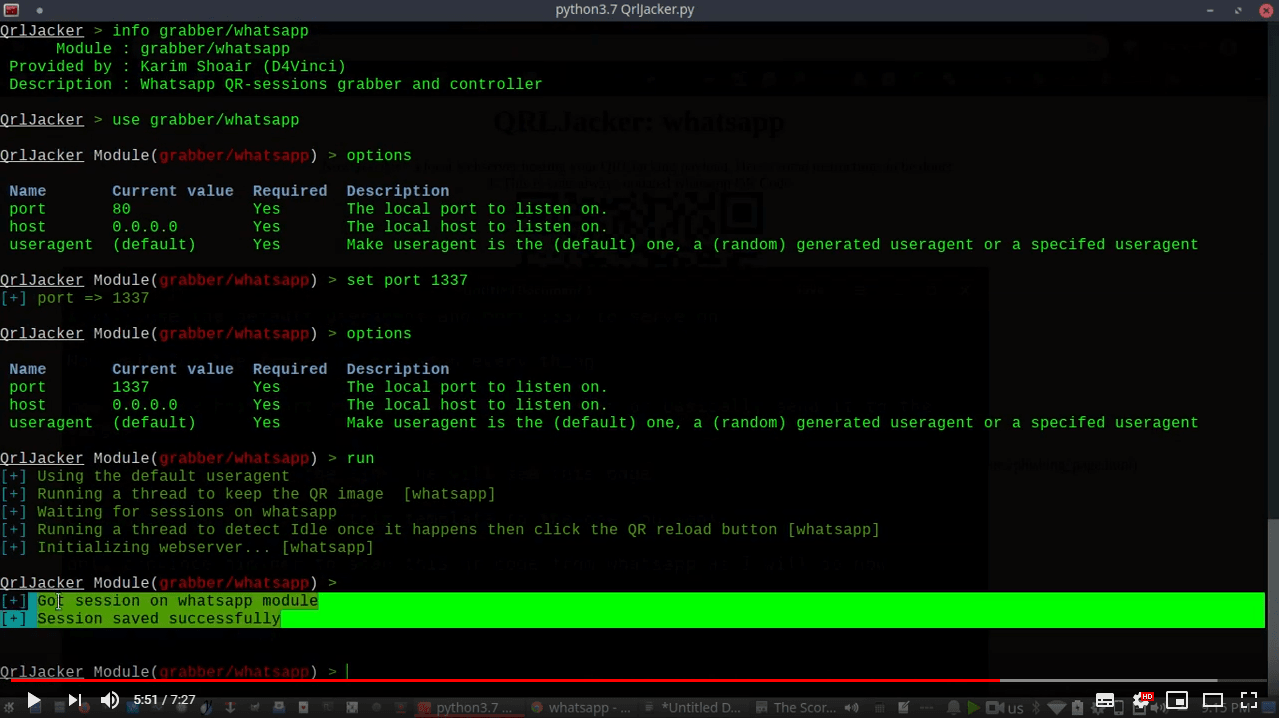
Task: Click port value '80' in options table
Action: [121, 209]
